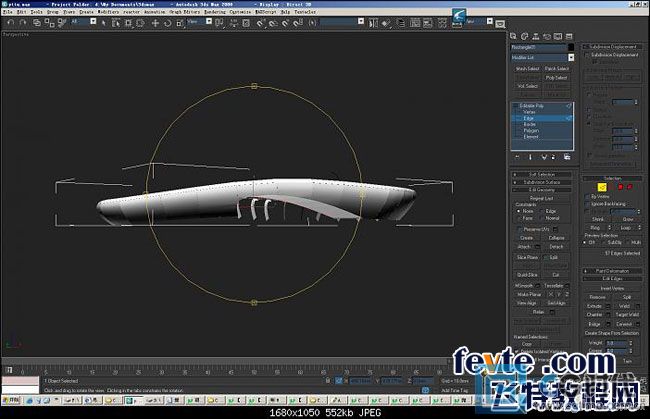This screenshot has height=419, width=650.
Task: Activate the Select and Scale tool
Action: [180, 23]
